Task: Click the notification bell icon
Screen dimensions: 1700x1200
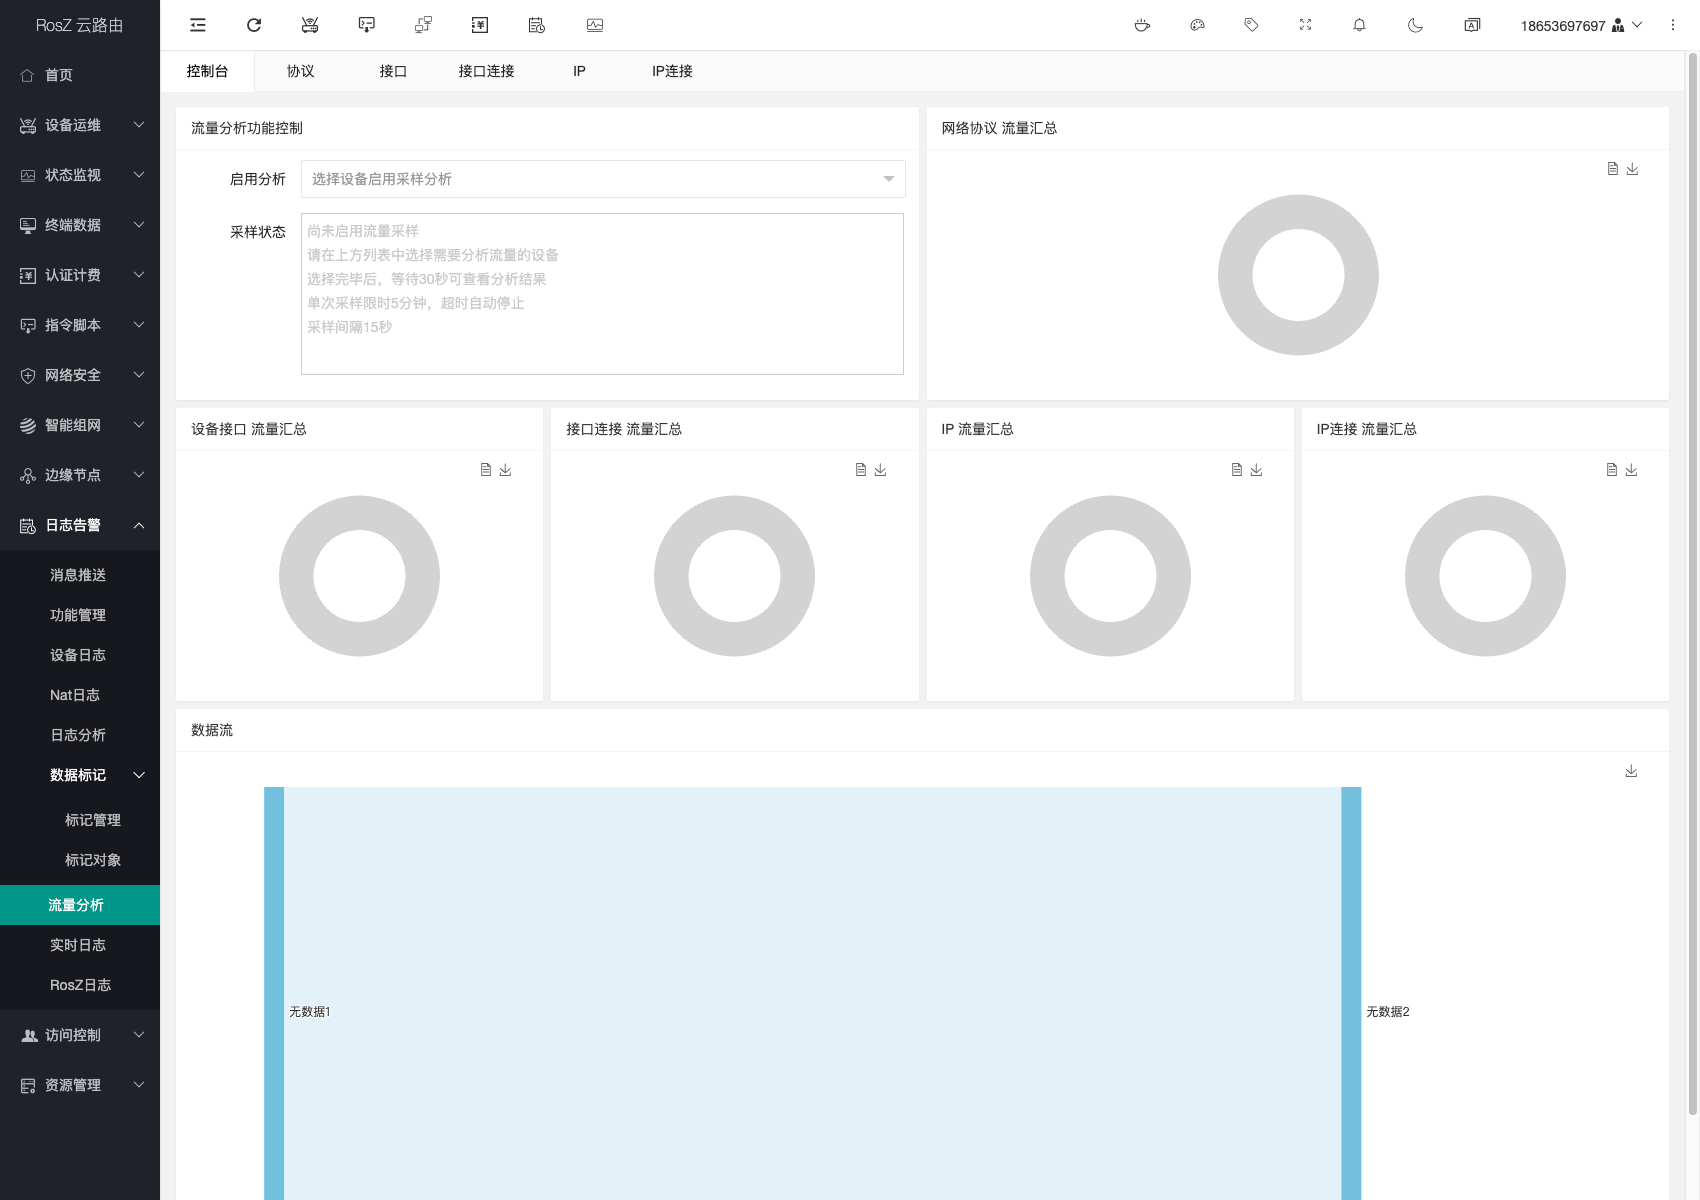Action: pyautogui.click(x=1359, y=25)
